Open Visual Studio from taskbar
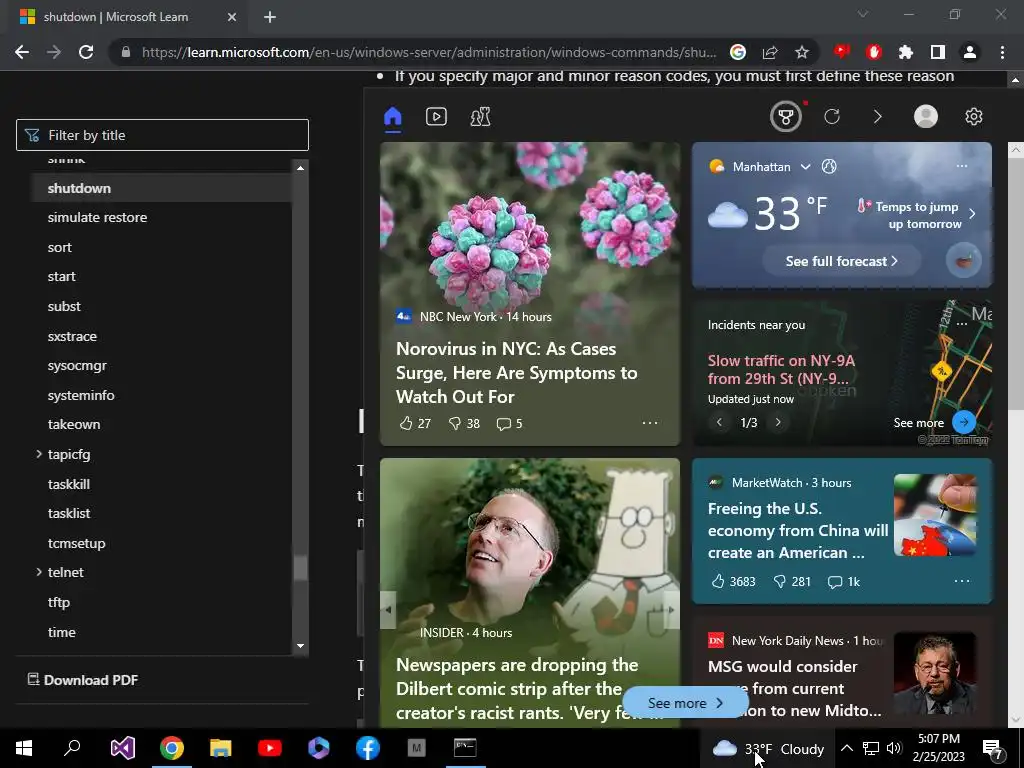The height and width of the screenshot is (768, 1024). tap(122, 748)
